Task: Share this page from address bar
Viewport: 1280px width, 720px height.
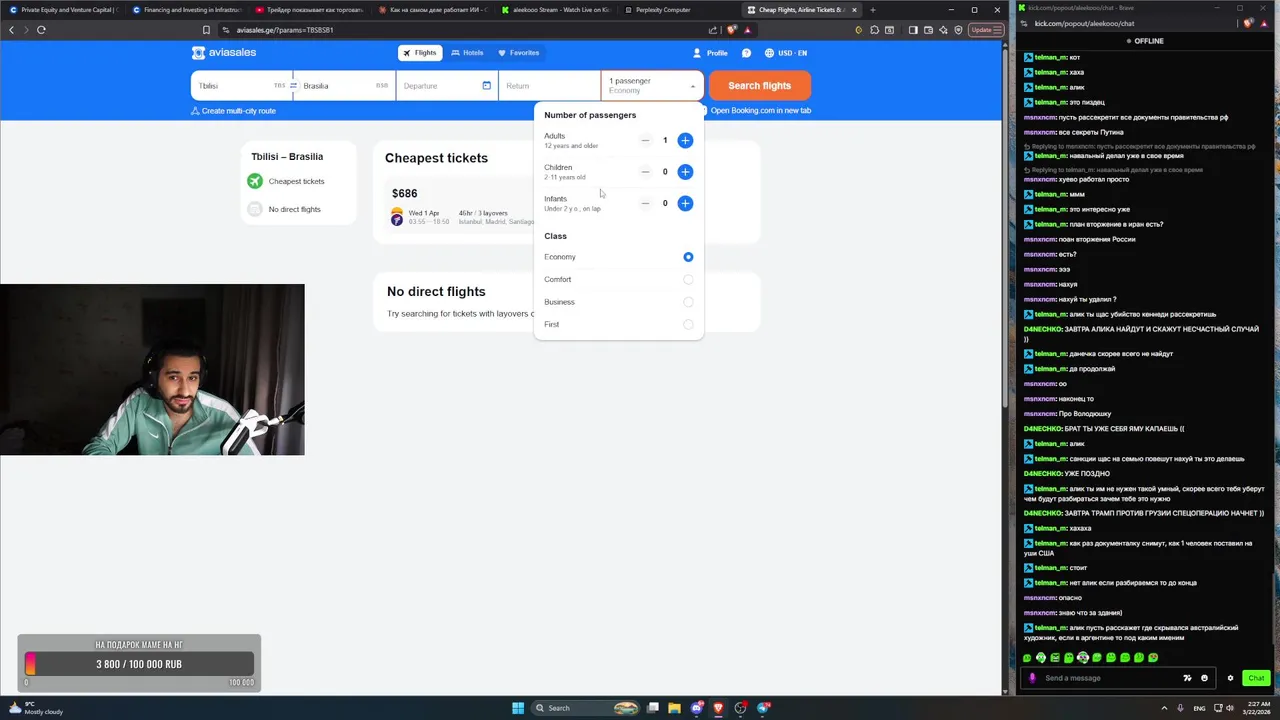Action: (713, 30)
